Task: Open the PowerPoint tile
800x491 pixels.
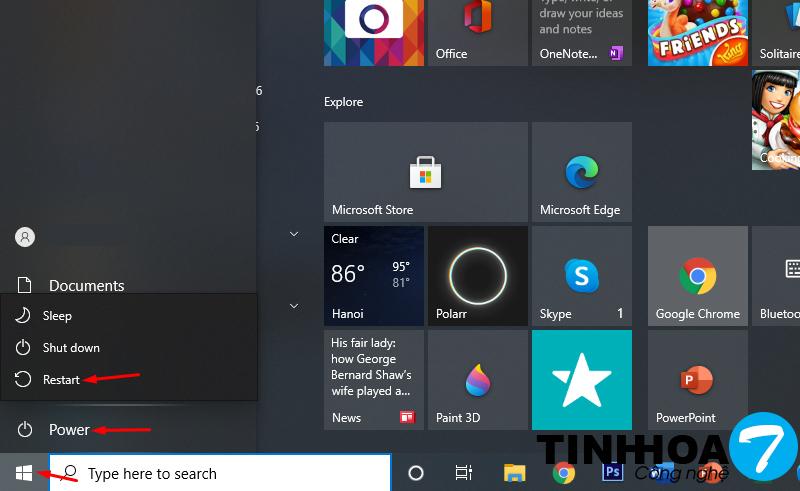Action: (697, 380)
